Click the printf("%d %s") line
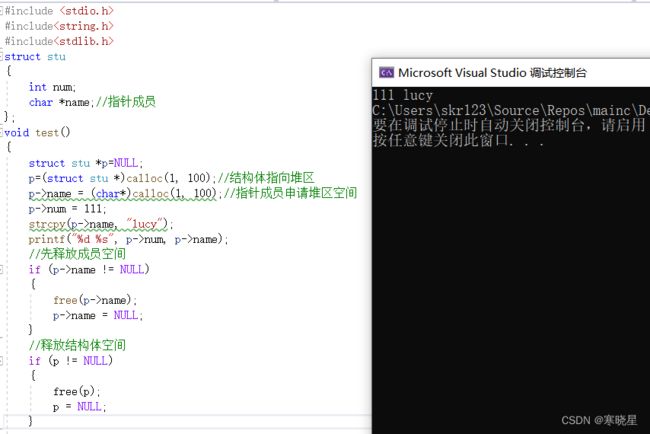650x434 pixels. point(128,239)
